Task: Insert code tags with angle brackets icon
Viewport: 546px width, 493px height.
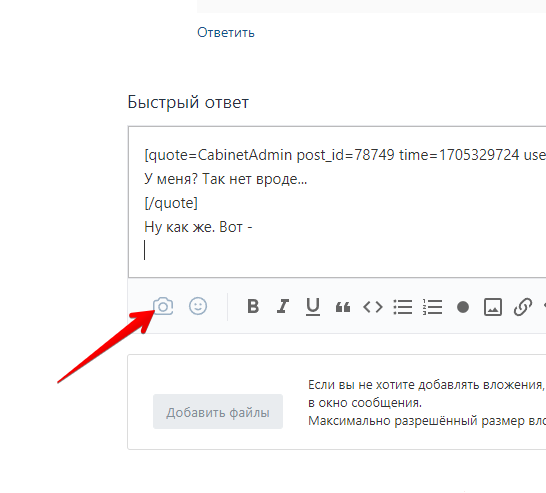Action: [x=373, y=307]
